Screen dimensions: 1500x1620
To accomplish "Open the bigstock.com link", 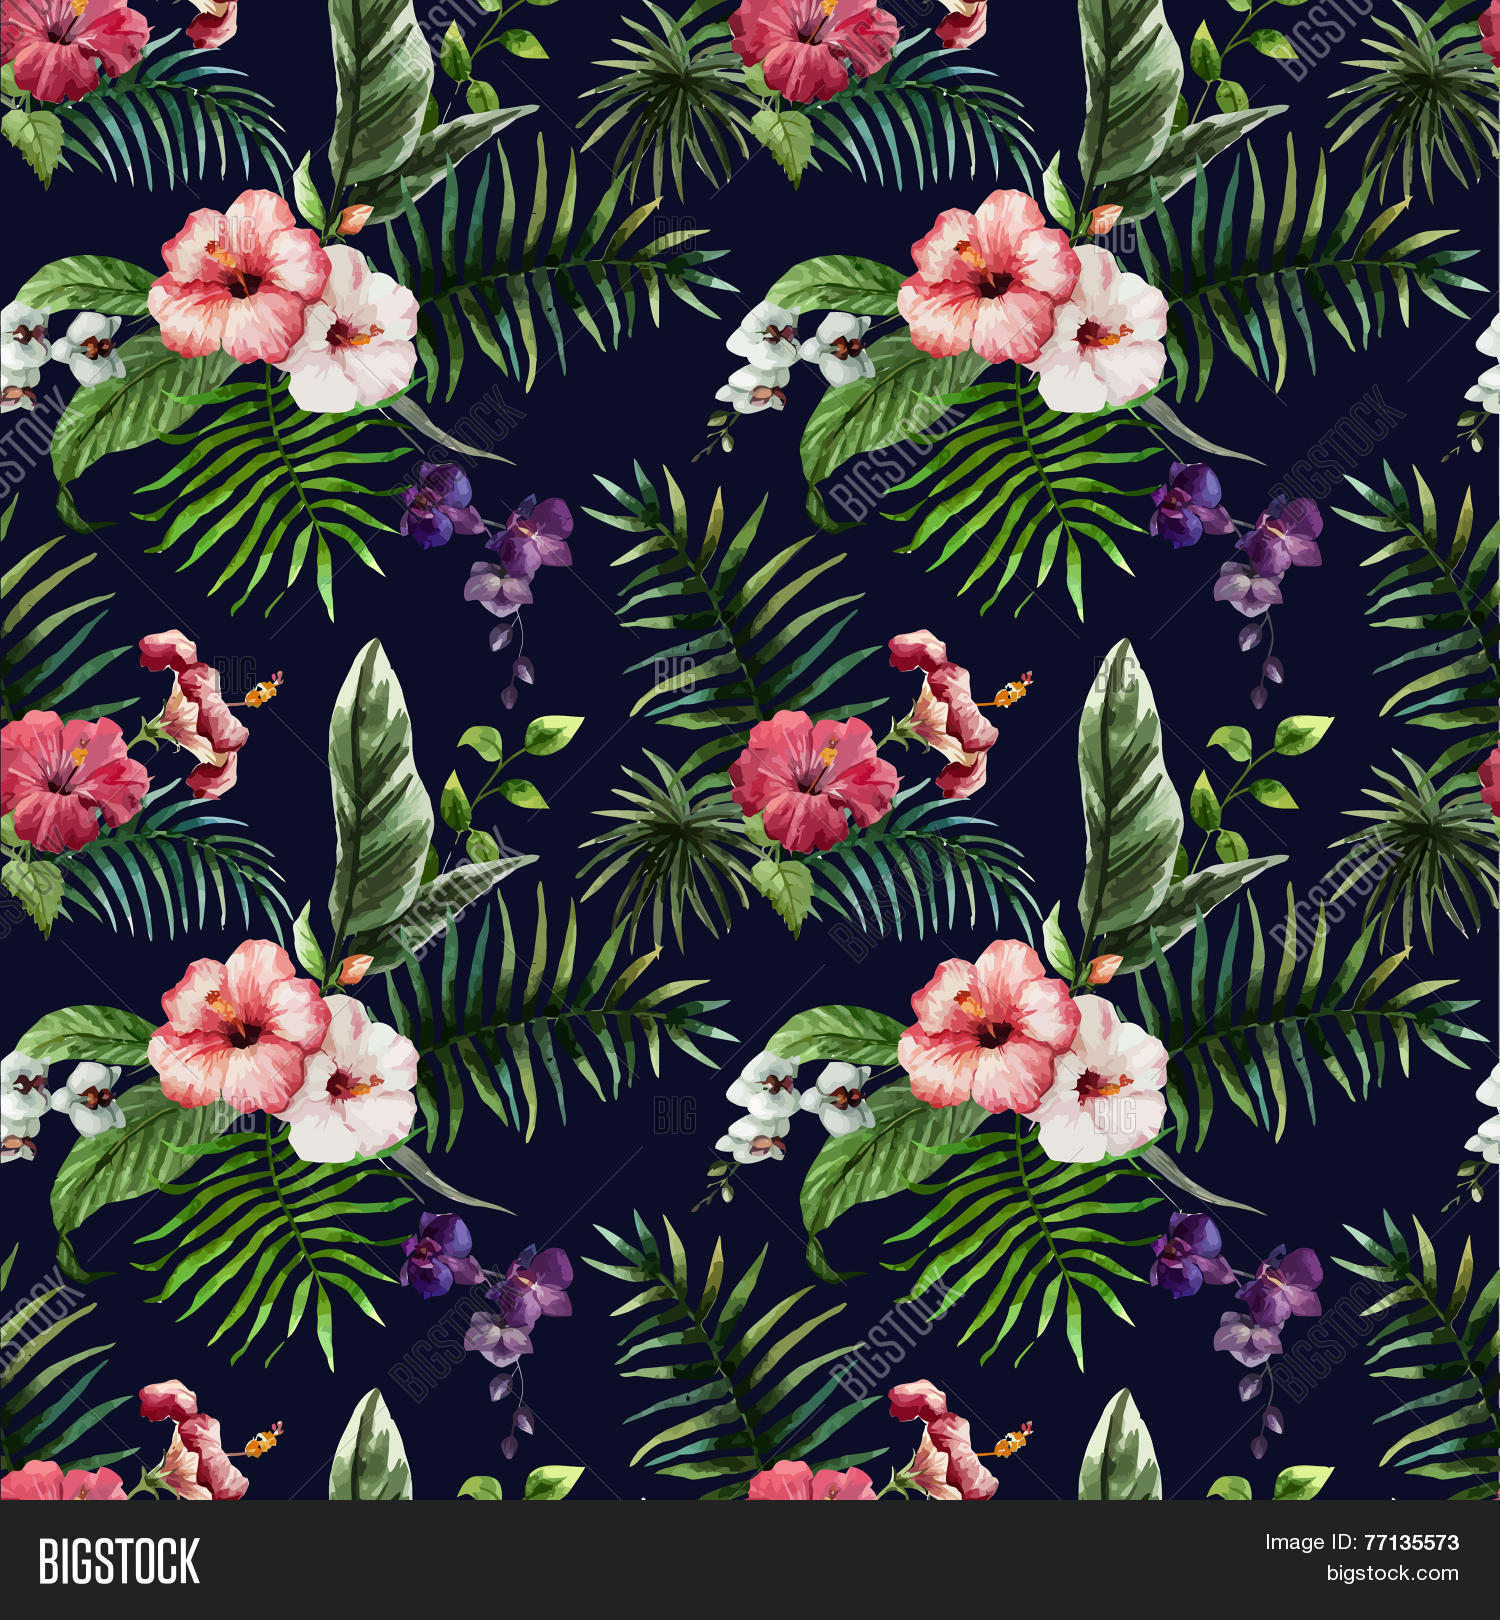I will click(x=1392, y=1573).
